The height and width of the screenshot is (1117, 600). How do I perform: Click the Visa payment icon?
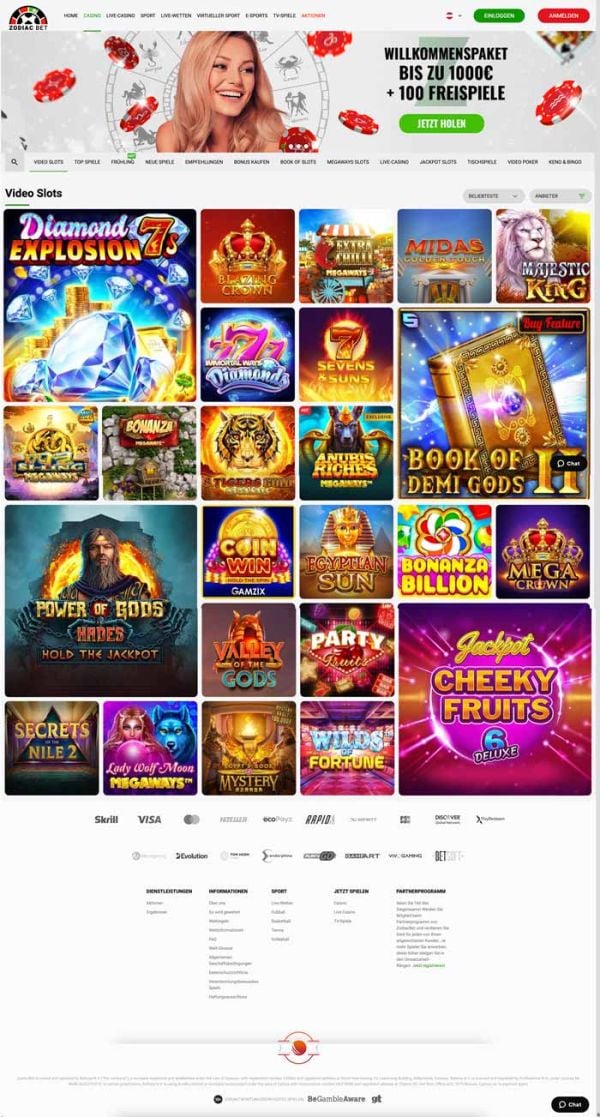coord(149,819)
